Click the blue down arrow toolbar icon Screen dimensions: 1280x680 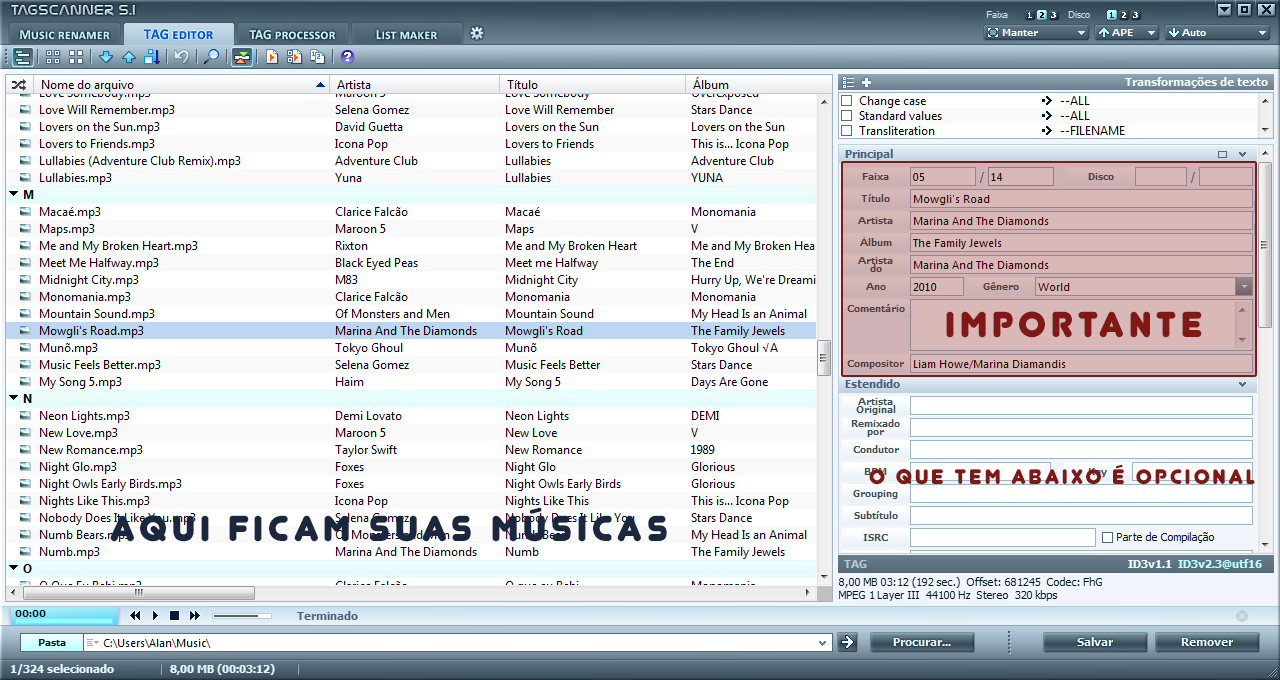tap(106, 57)
